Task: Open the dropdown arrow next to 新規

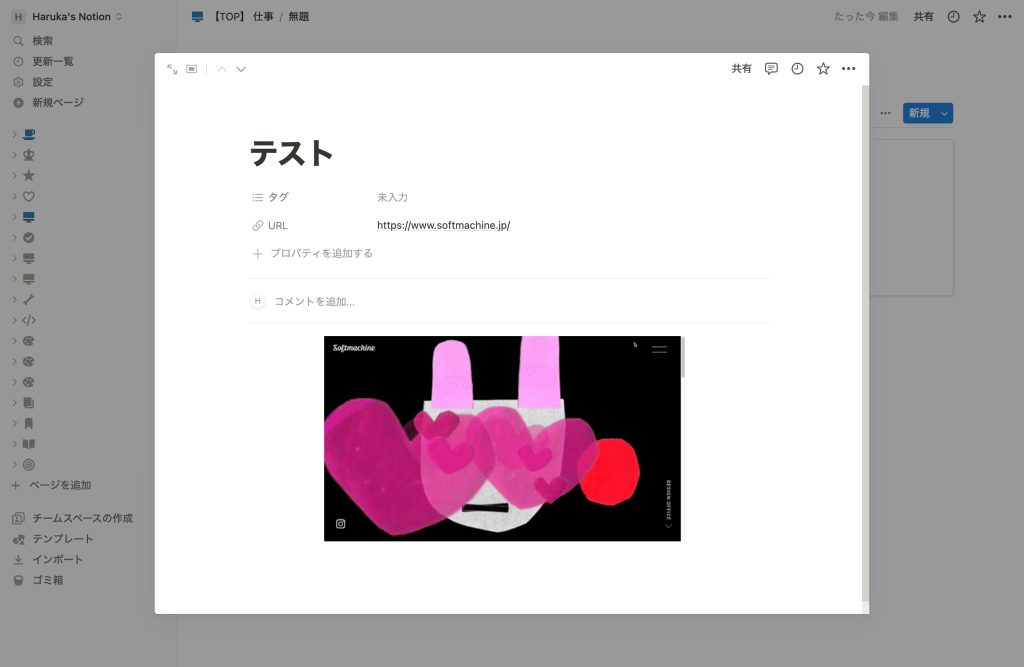Action: tap(944, 113)
